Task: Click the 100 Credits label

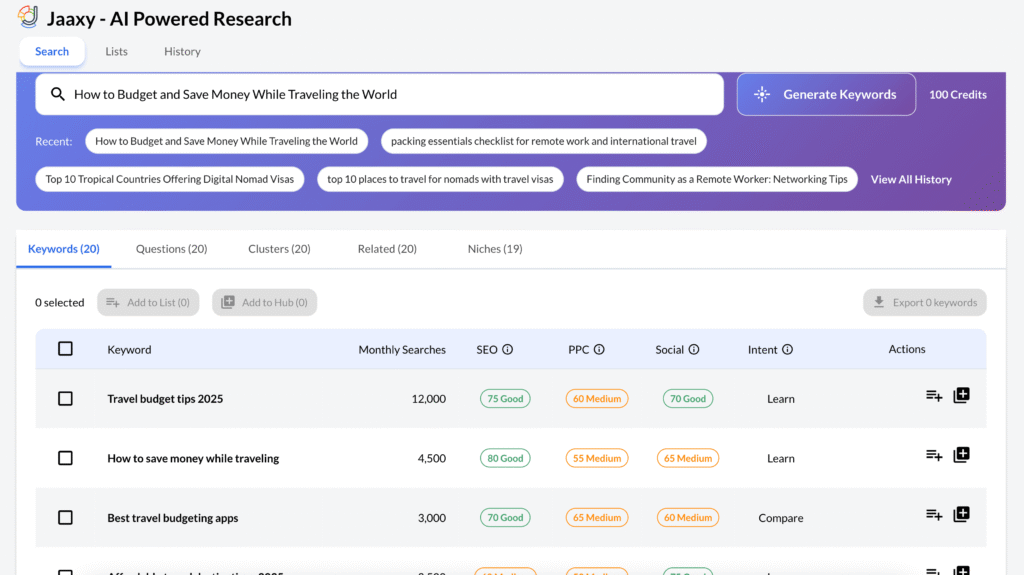Action: click(x=957, y=95)
